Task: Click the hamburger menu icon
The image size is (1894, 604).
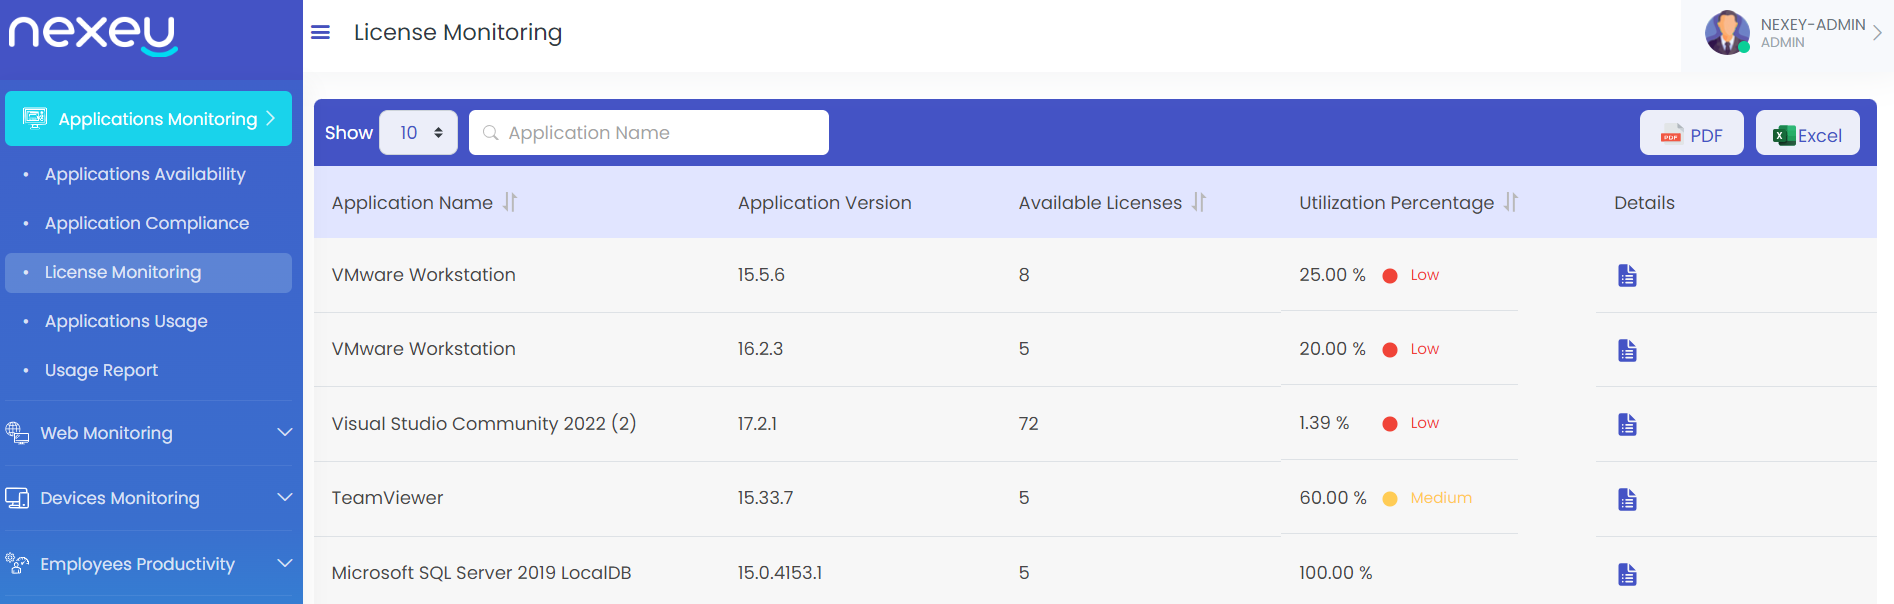Action: (320, 33)
